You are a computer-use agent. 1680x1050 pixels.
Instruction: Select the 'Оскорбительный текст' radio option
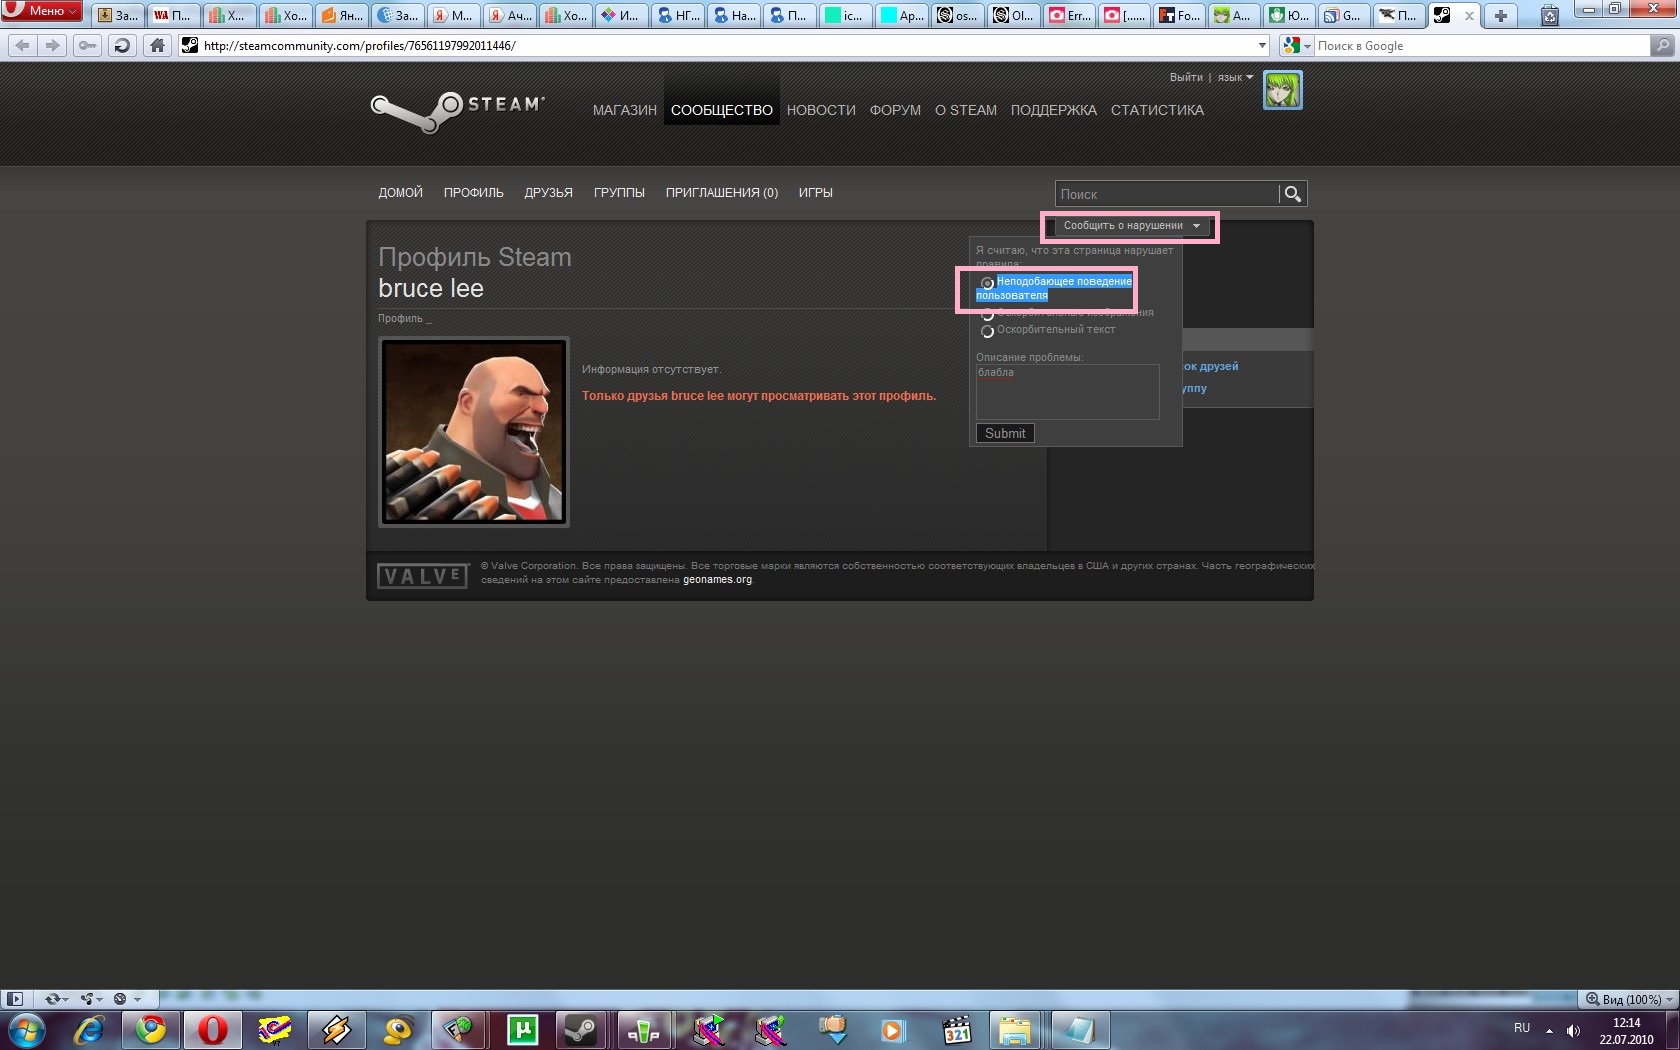click(x=987, y=331)
